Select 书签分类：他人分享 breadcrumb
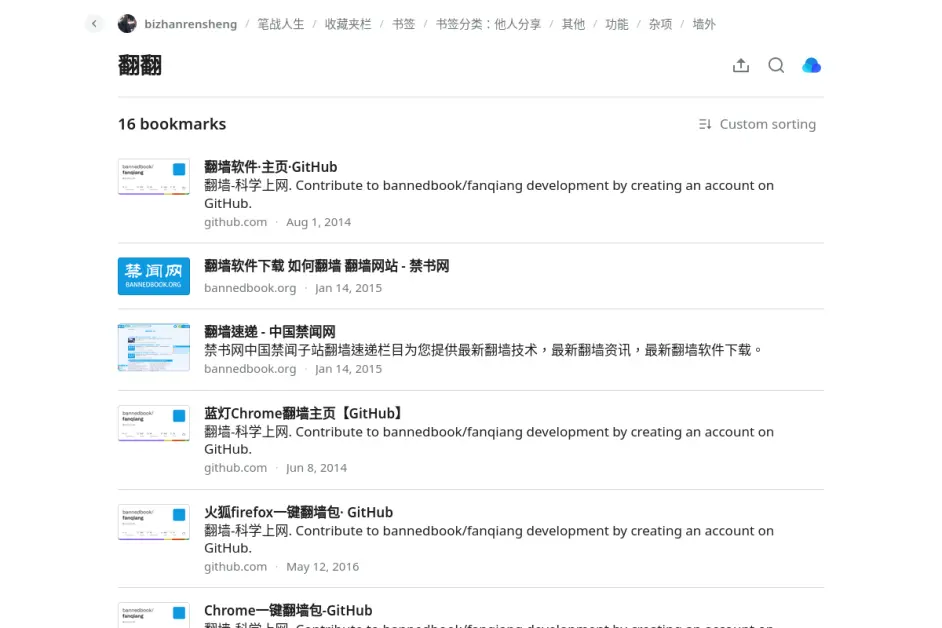This screenshot has height=628, width=942. [x=488, y=24]
